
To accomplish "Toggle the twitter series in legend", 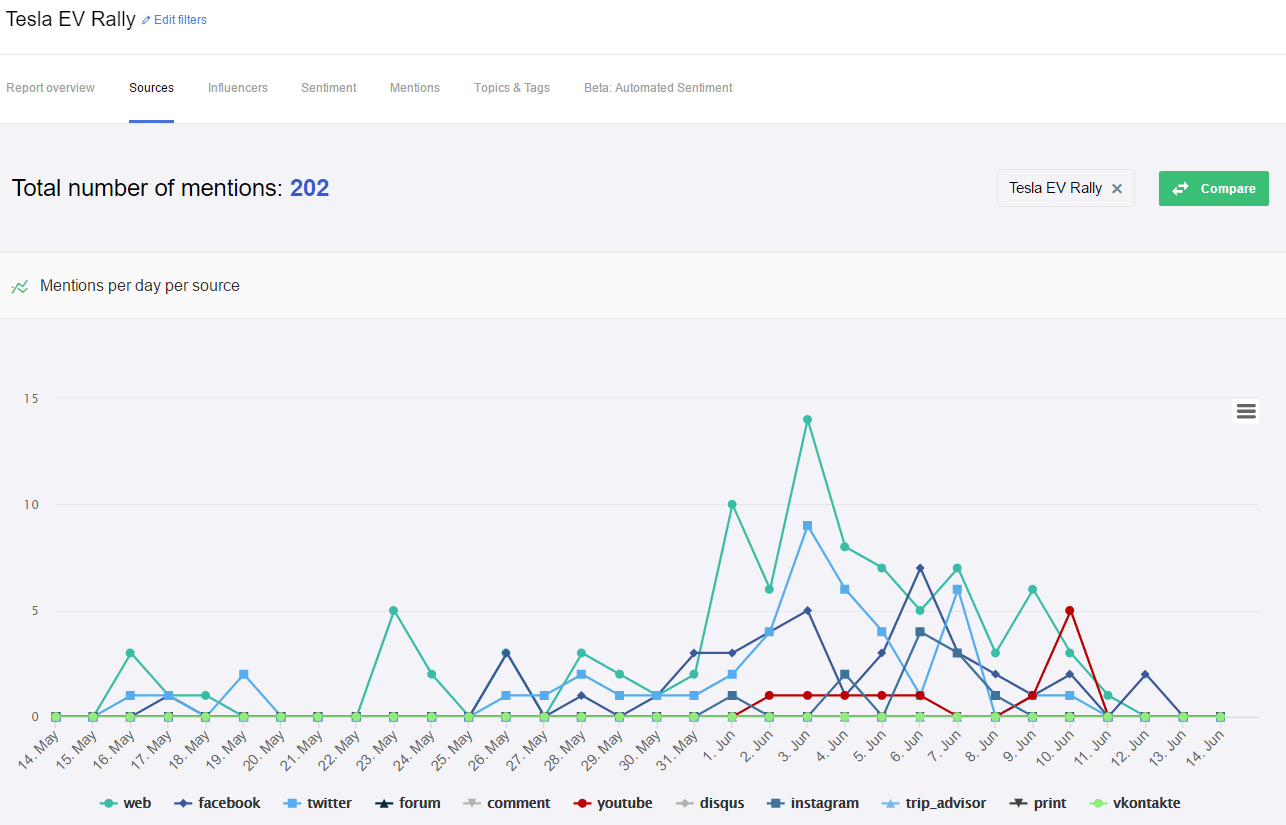I will click(x=317, y=803).
